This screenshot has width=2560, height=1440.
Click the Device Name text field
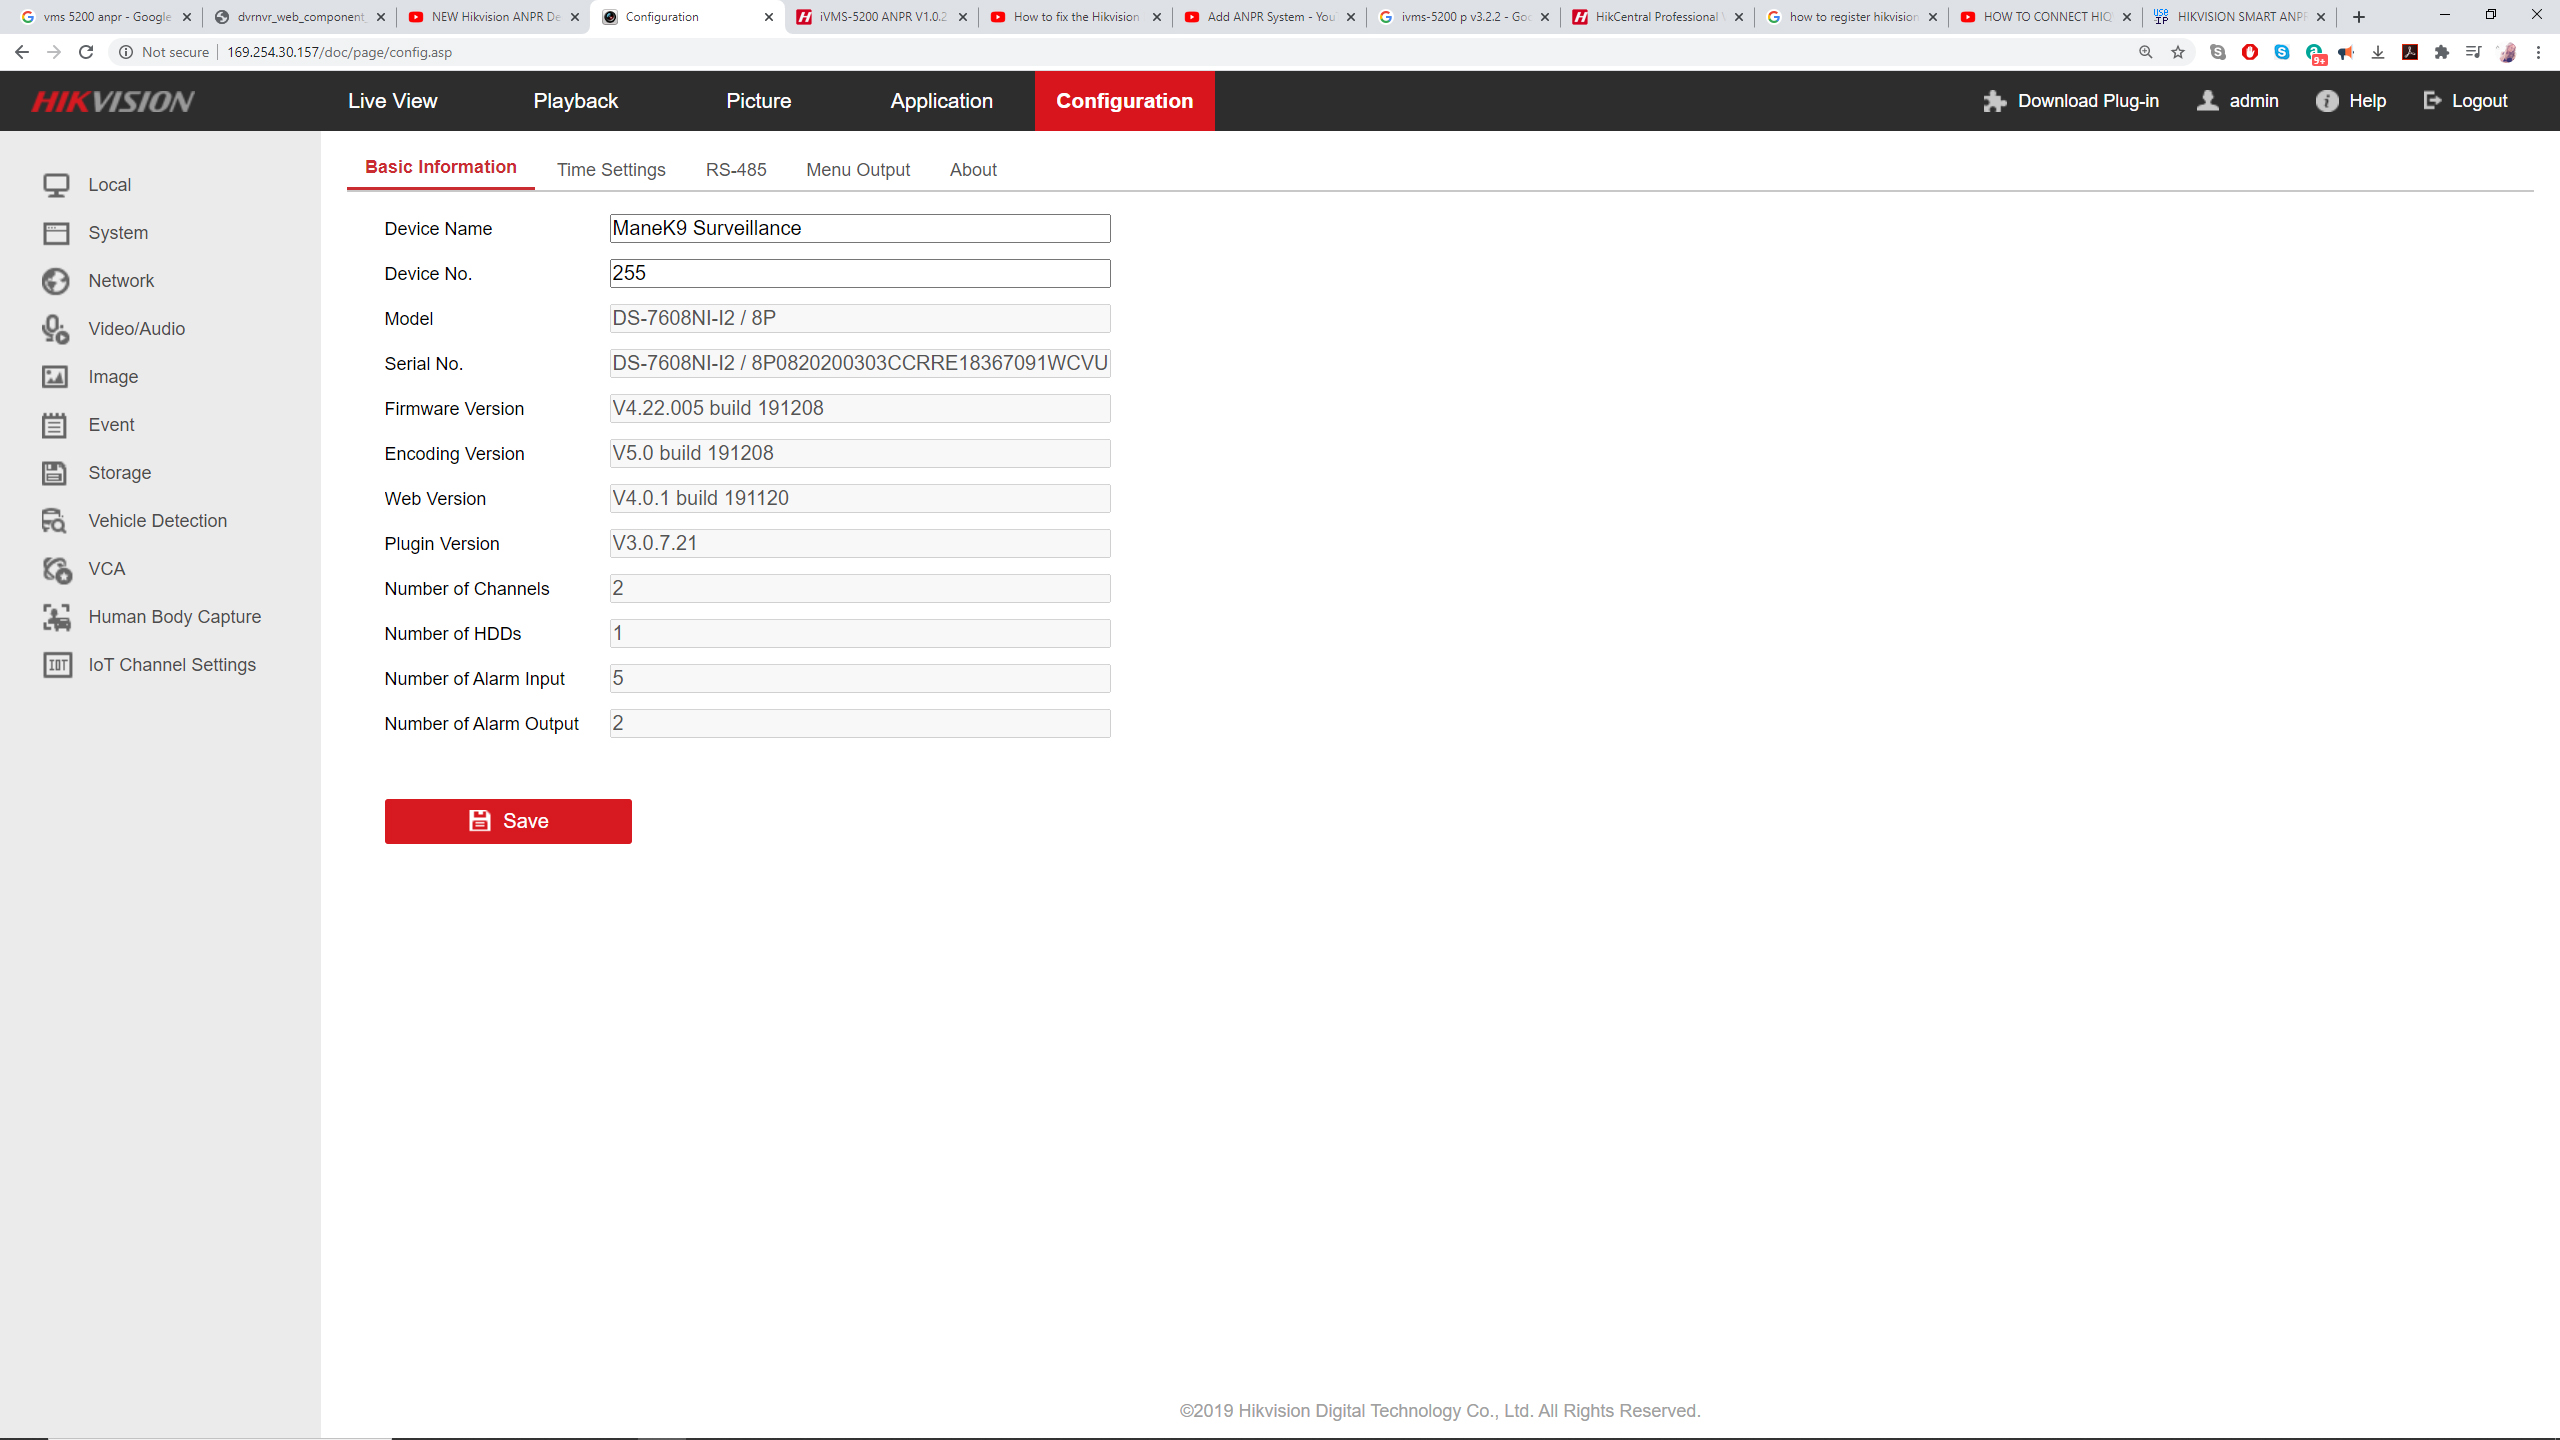tap(859, 228)
